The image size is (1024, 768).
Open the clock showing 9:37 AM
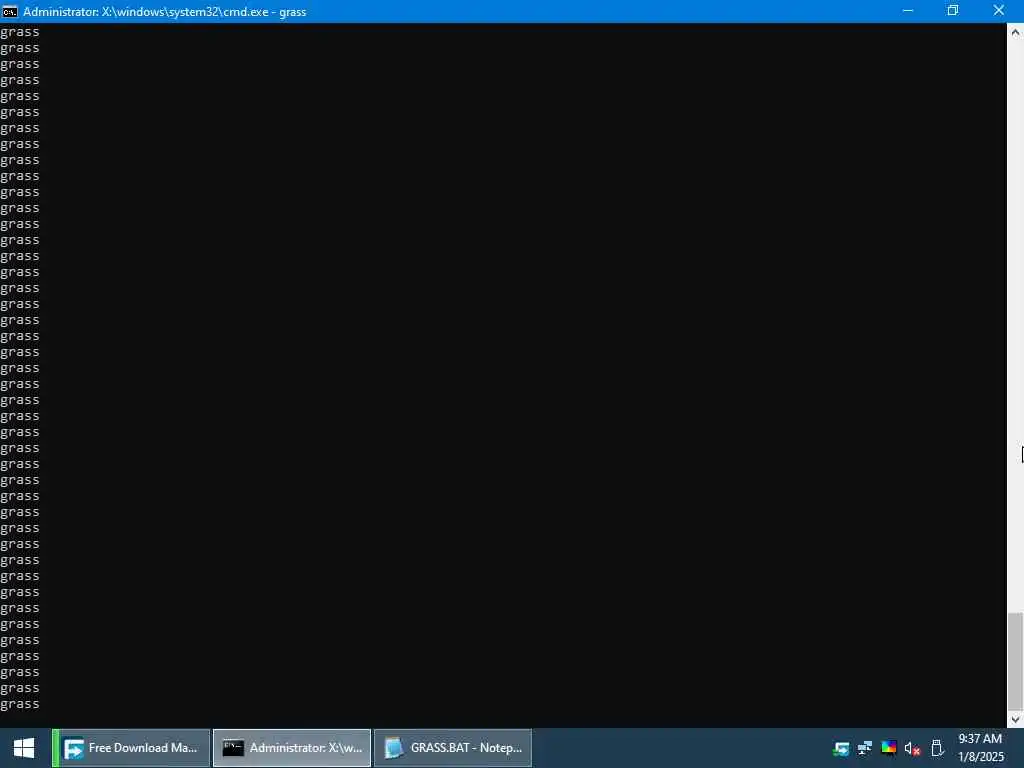point(980,739)
